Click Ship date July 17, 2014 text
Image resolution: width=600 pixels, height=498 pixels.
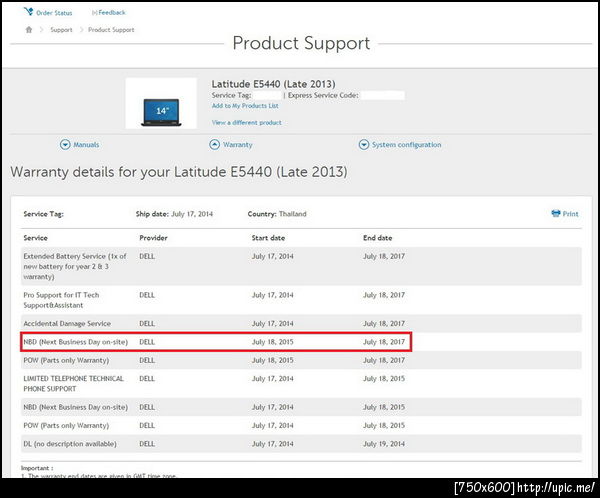point(174,214)
